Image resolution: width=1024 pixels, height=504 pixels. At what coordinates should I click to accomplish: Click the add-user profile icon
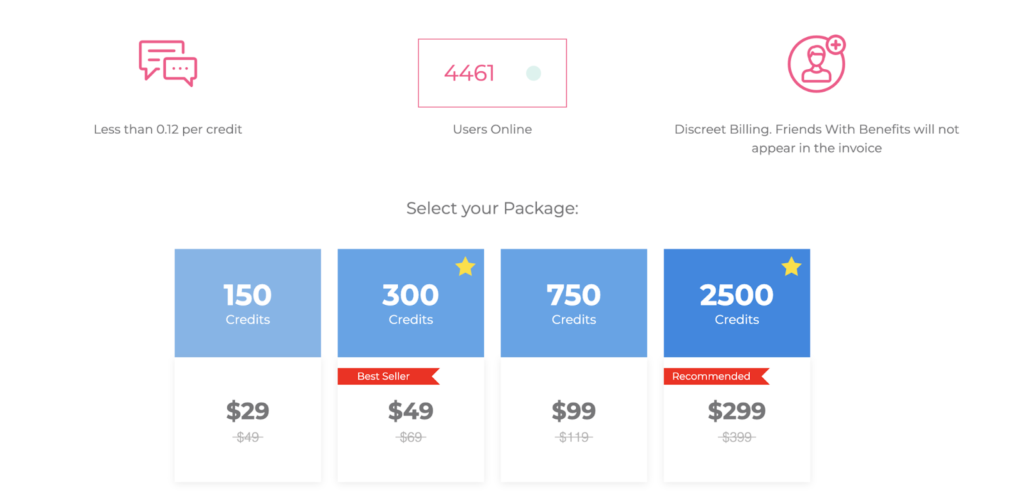click(816, 63)
